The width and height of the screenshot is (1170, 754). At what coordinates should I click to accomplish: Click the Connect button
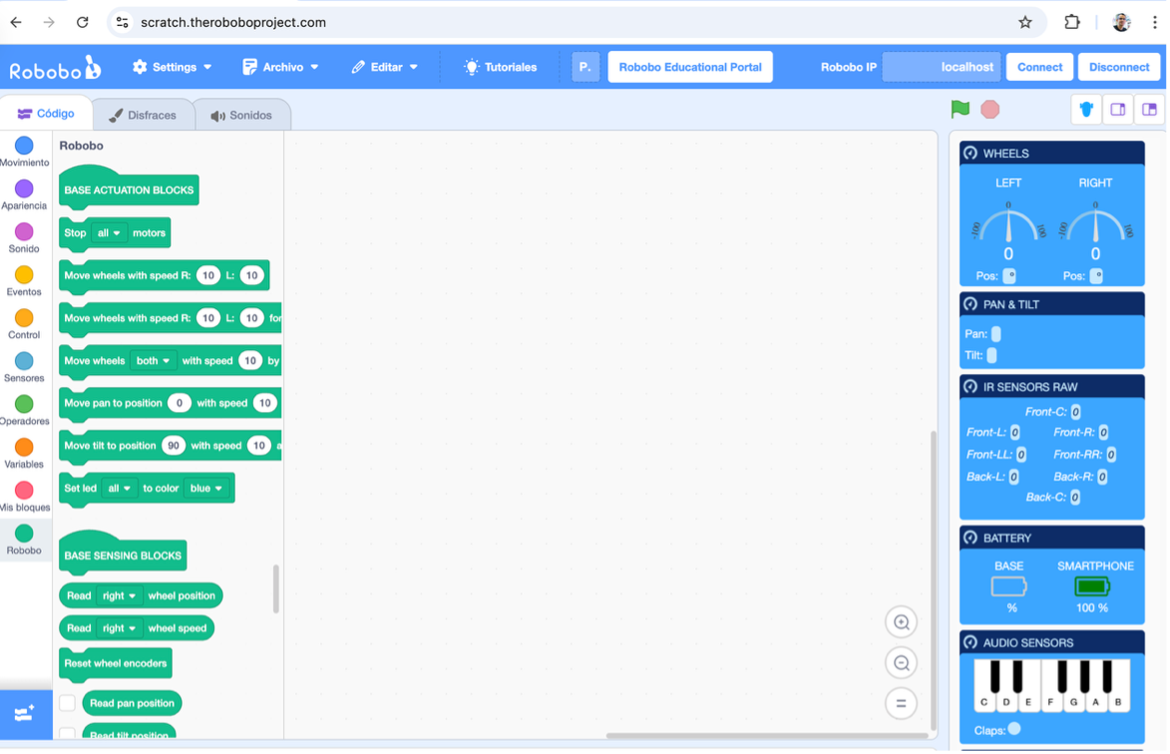pyautogui.click(x=1039, y=67)
